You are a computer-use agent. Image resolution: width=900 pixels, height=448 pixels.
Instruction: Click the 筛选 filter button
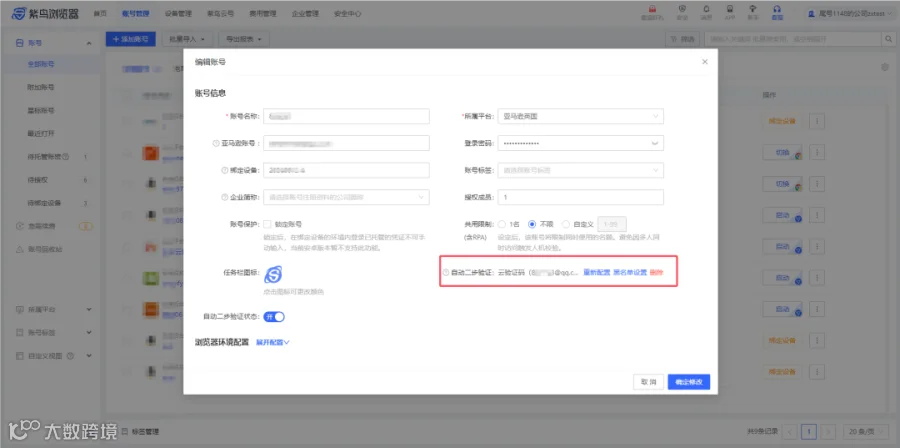pos(682,39)
